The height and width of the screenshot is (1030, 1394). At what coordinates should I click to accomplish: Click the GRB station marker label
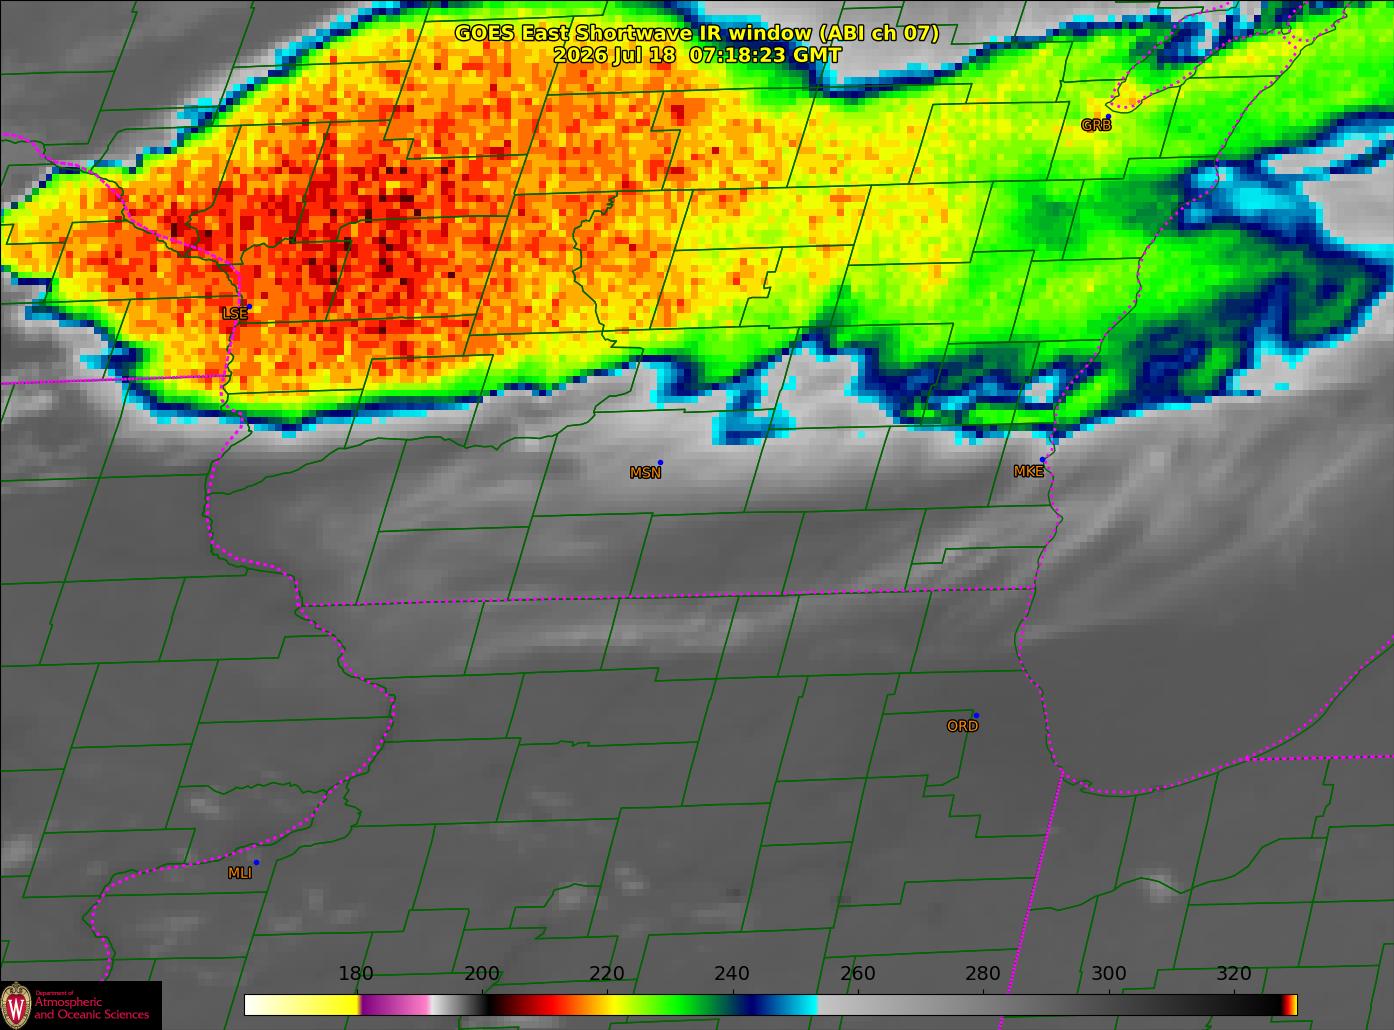(1096, 125)
